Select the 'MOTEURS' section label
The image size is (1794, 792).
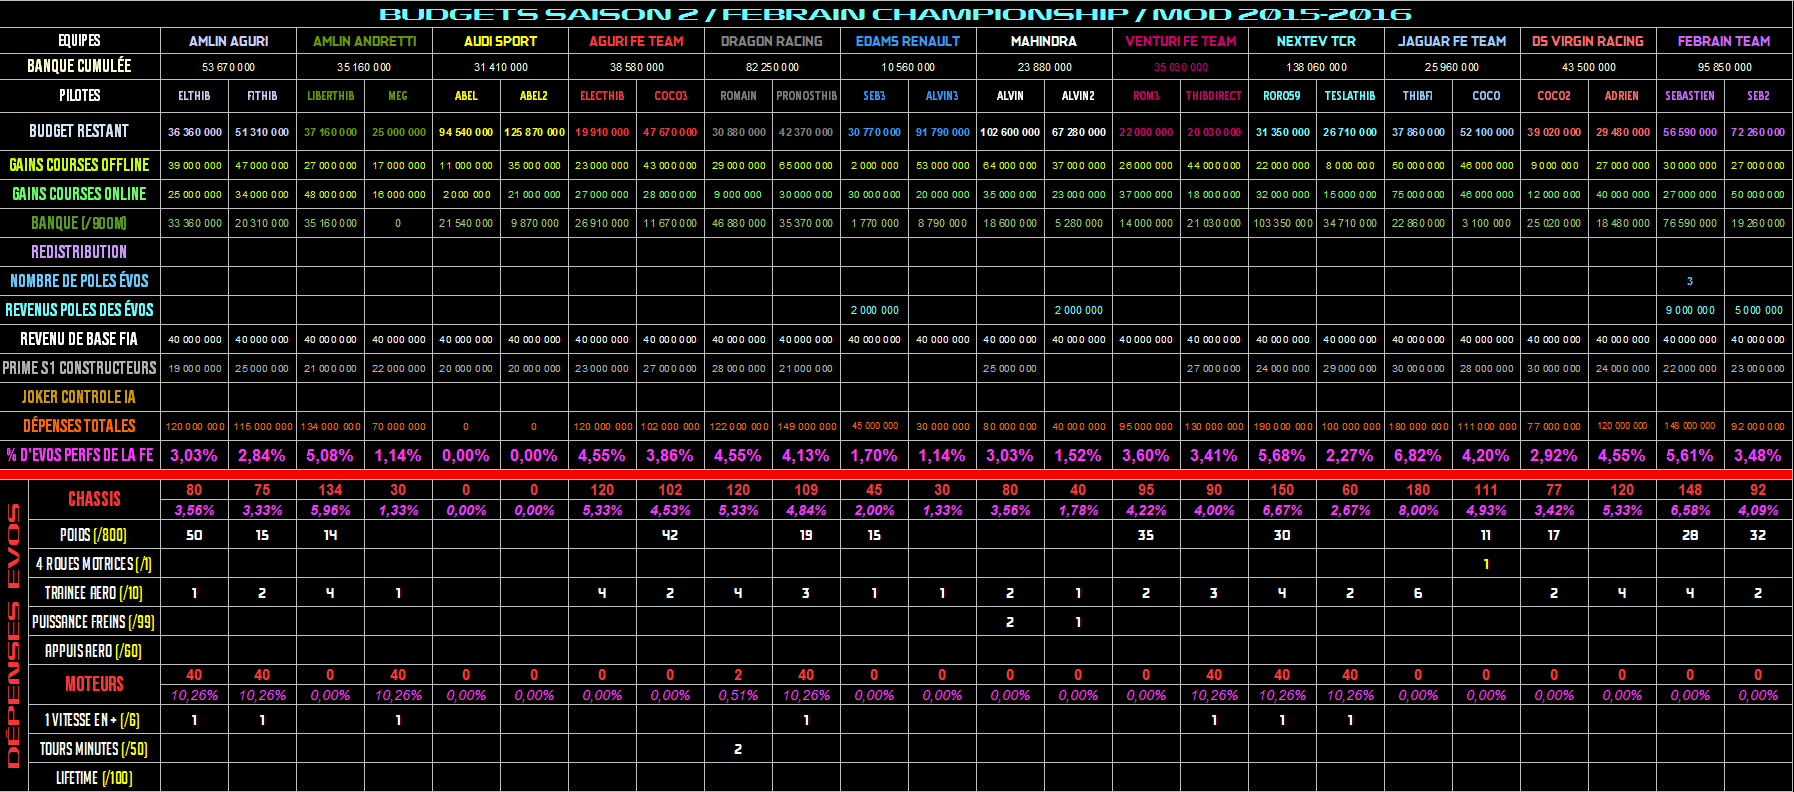[x=94, y=684]
